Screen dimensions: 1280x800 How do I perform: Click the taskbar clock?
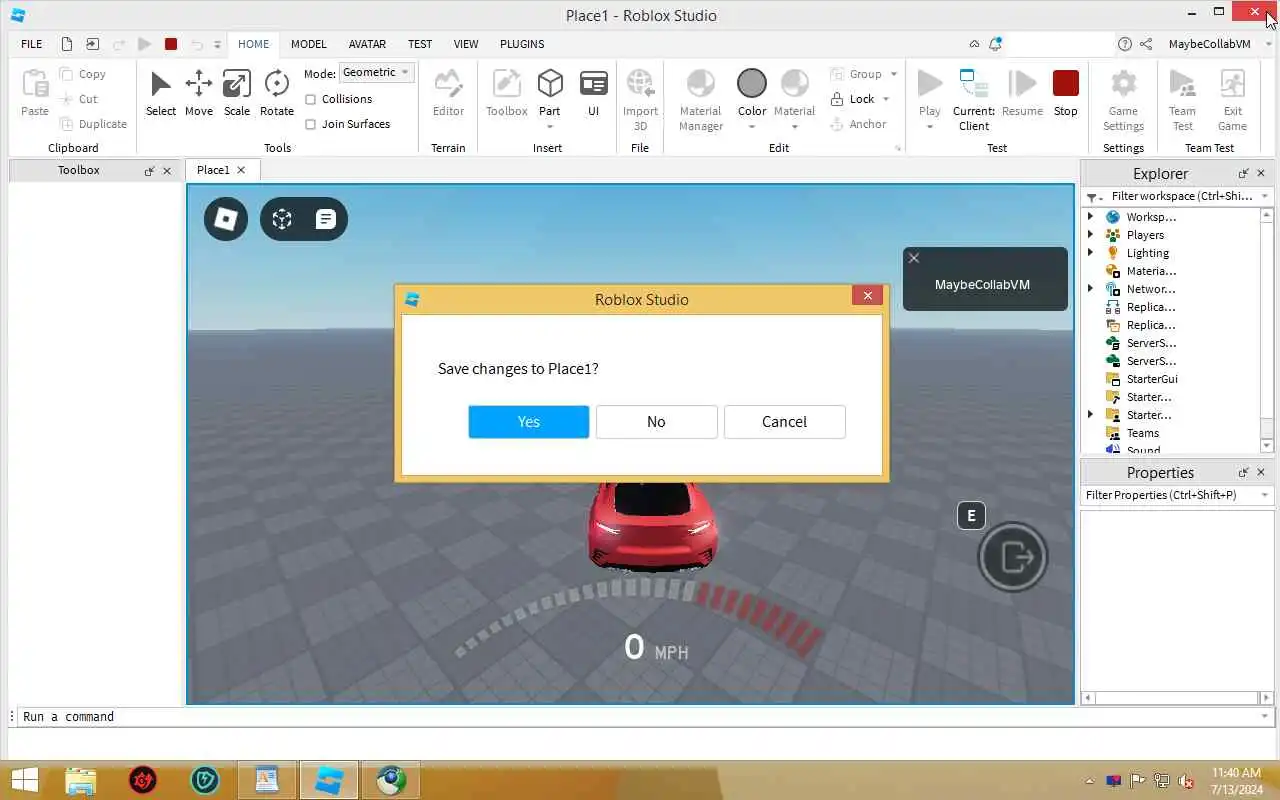(x=1236, y=781)
